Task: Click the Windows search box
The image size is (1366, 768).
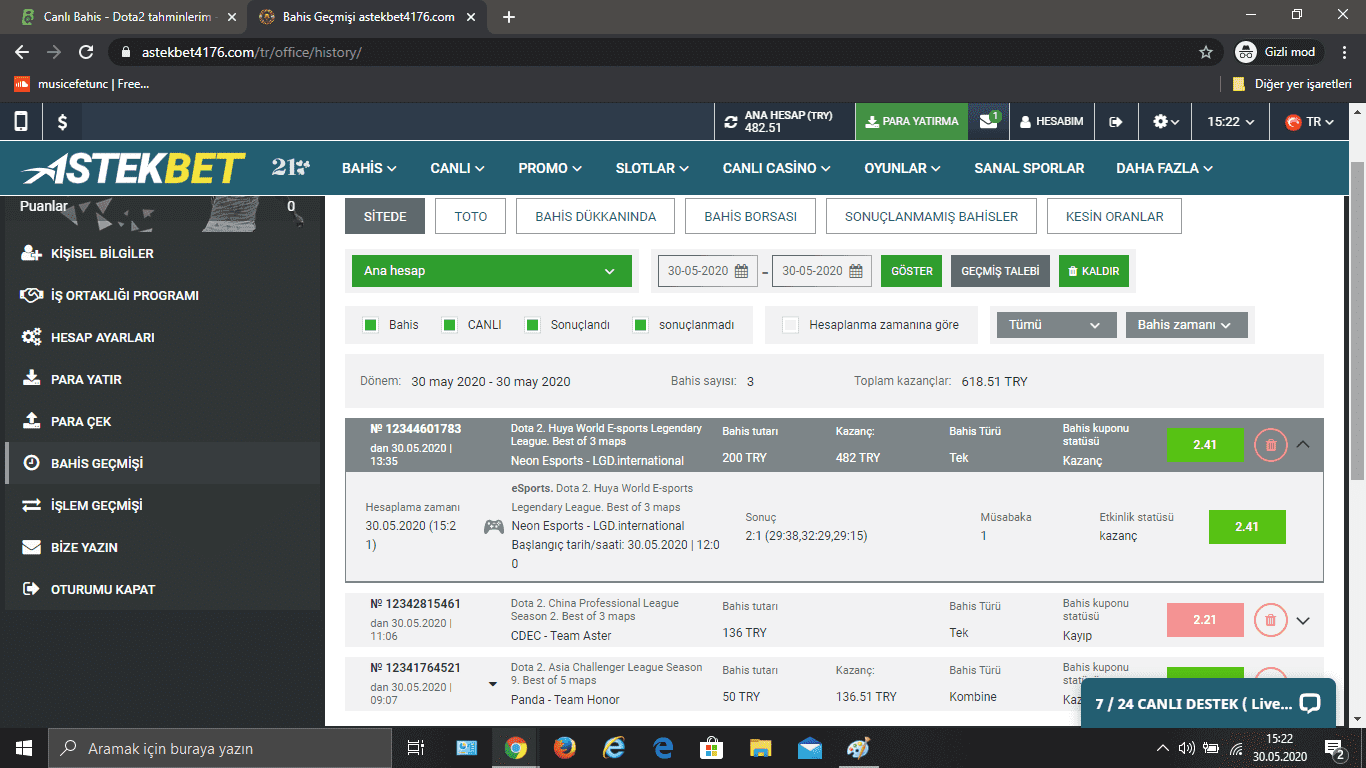Action: [219, 748]
